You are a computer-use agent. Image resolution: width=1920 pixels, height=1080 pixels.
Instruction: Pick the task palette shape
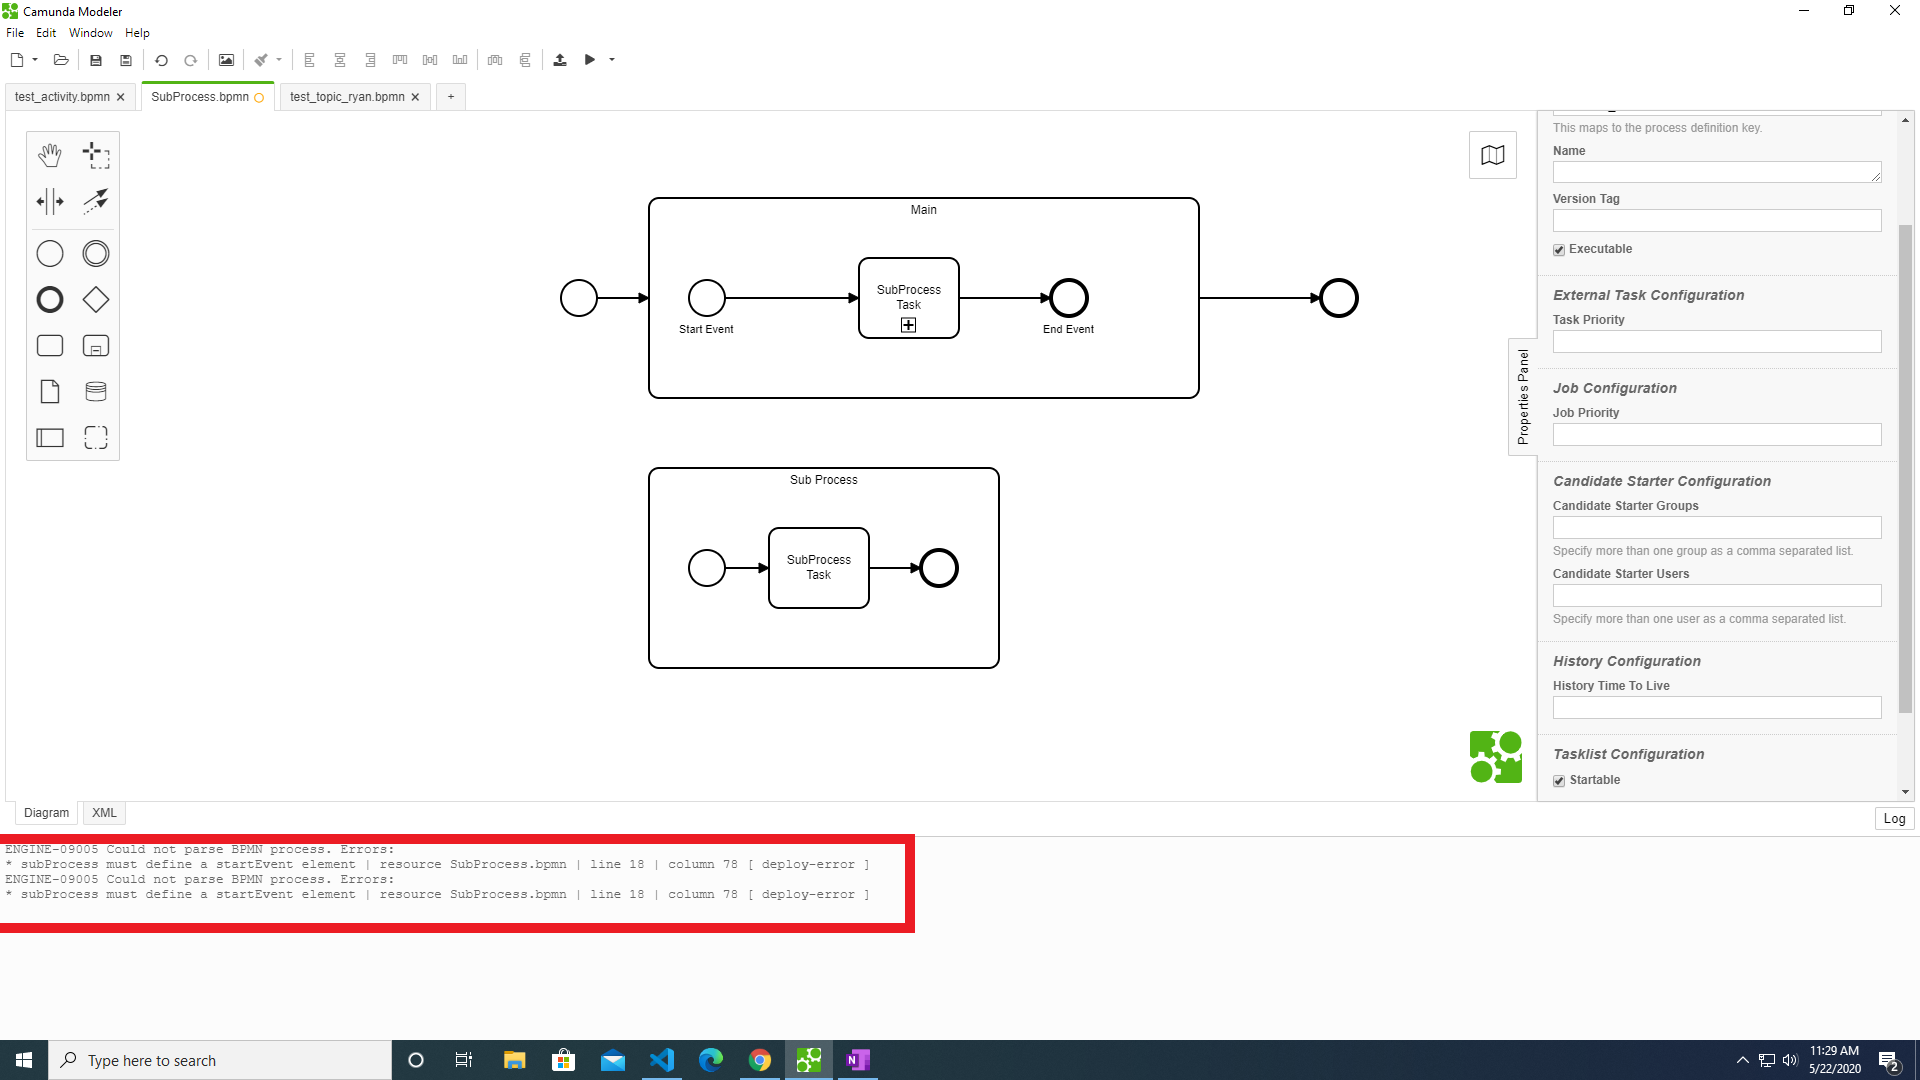[50, 346]
